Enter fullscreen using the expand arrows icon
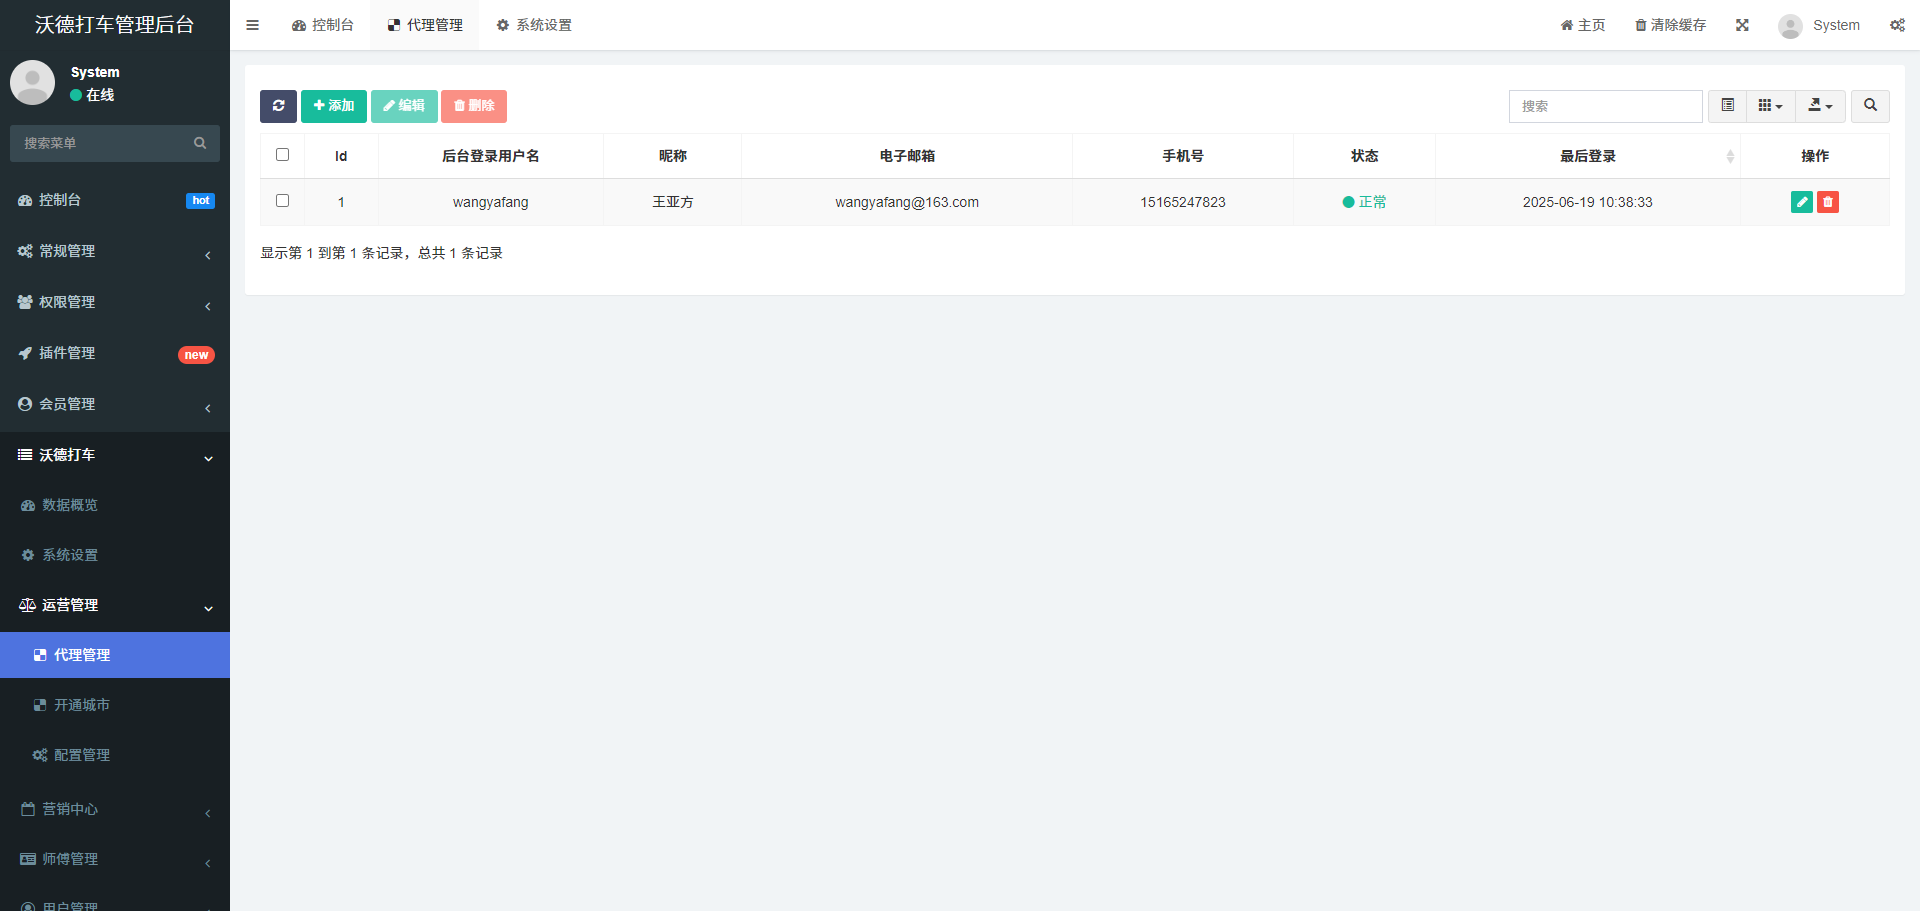The height and width of the screenshot is (911, 1920). (x=1742, y=25)
